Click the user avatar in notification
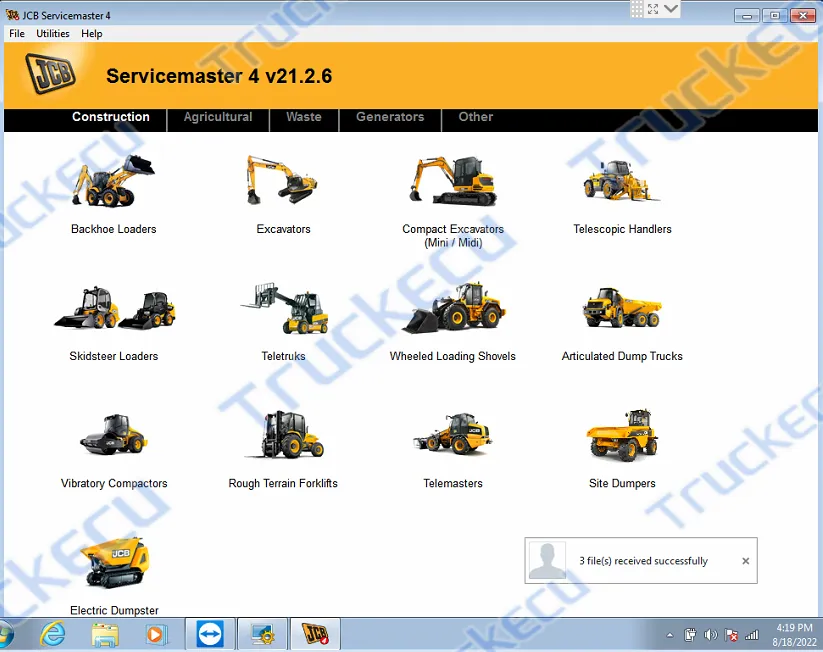The image size is (823, 652). (x=547, y=560)
